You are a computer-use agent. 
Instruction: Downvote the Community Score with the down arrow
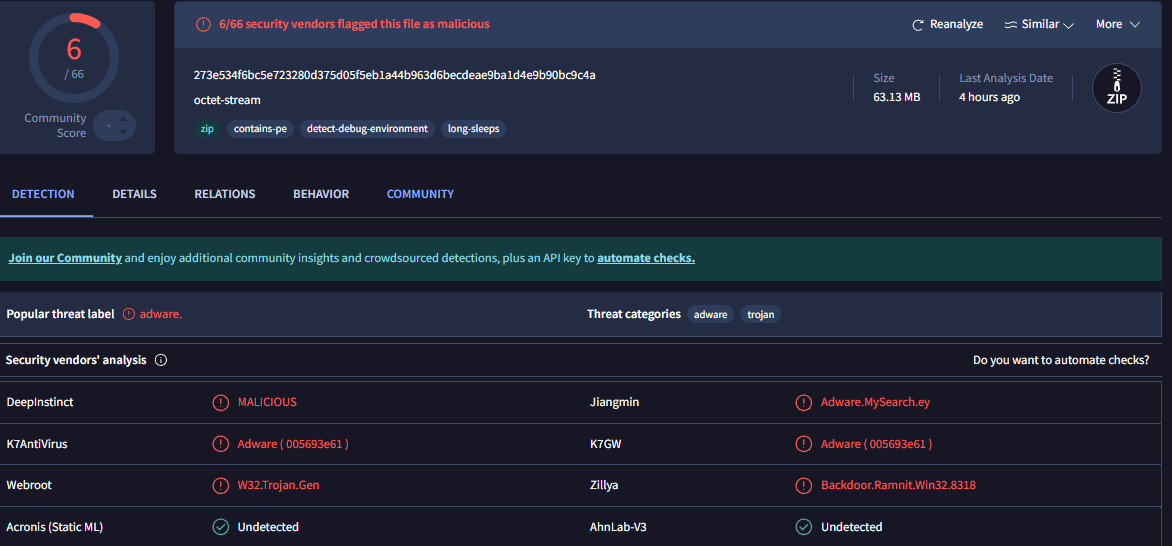click(123, 132)
